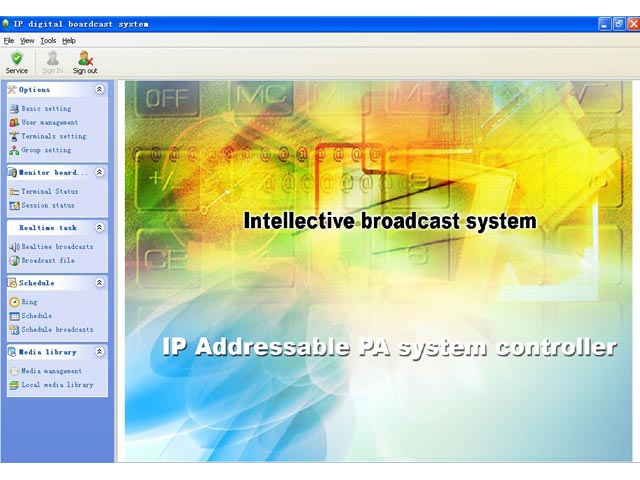Image resolution: width=640 pixels, height=480 pixels.
Task: Open Basic setting in Options
Action: click(x=46, y=108)
